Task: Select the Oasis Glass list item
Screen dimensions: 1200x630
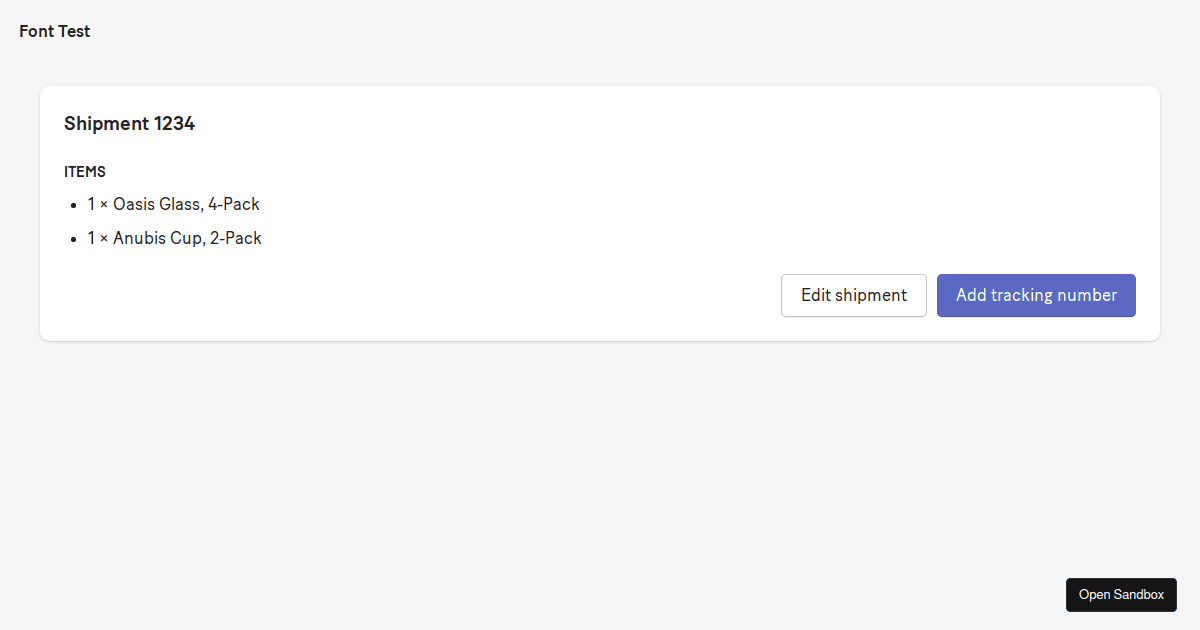Action: [x=174, y=204]
